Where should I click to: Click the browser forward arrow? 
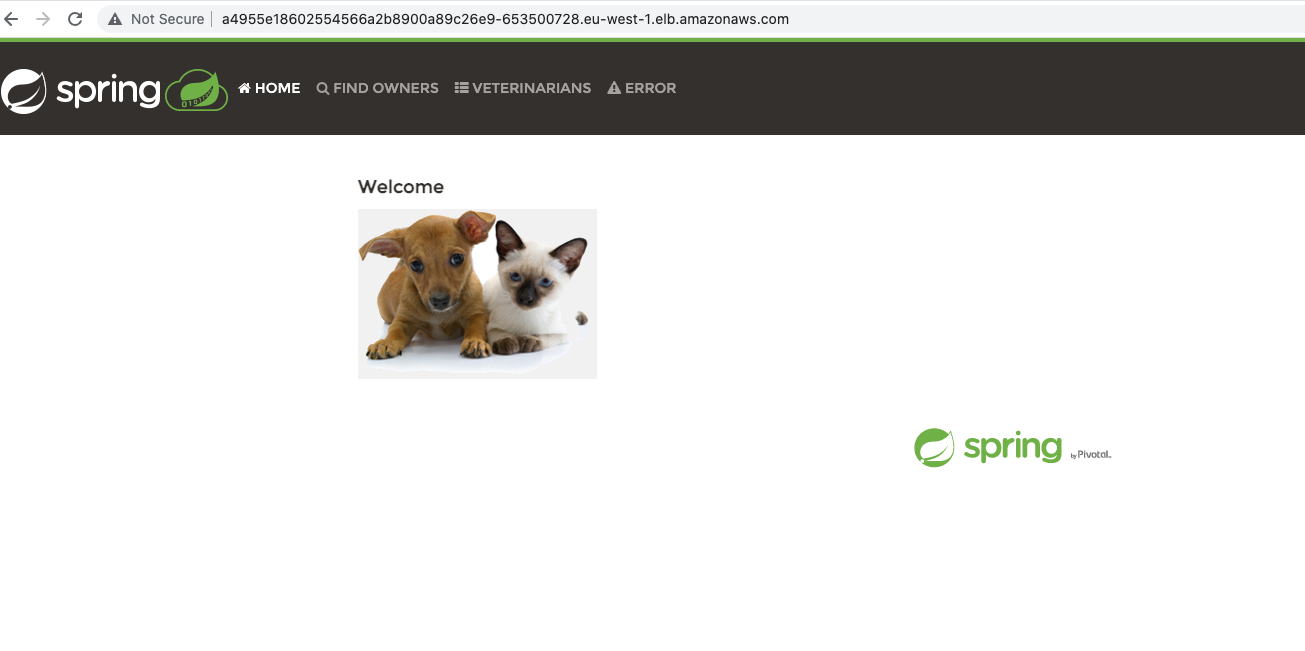pyautogui.click(x=42, y=19)
